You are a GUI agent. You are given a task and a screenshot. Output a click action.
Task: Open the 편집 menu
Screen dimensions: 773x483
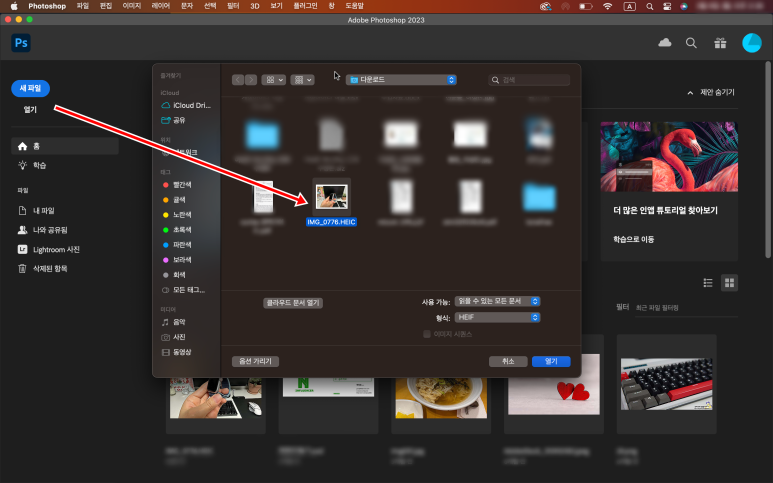(x=106, y=6)
